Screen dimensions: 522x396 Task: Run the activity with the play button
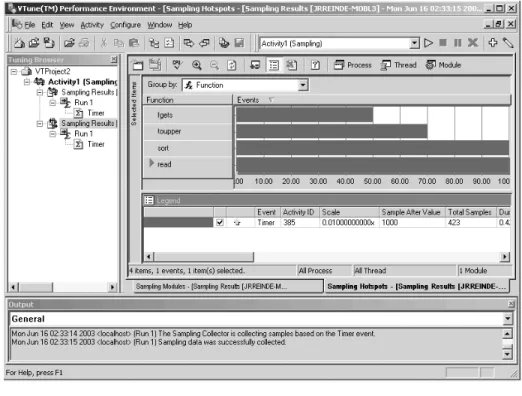[428, 43]
